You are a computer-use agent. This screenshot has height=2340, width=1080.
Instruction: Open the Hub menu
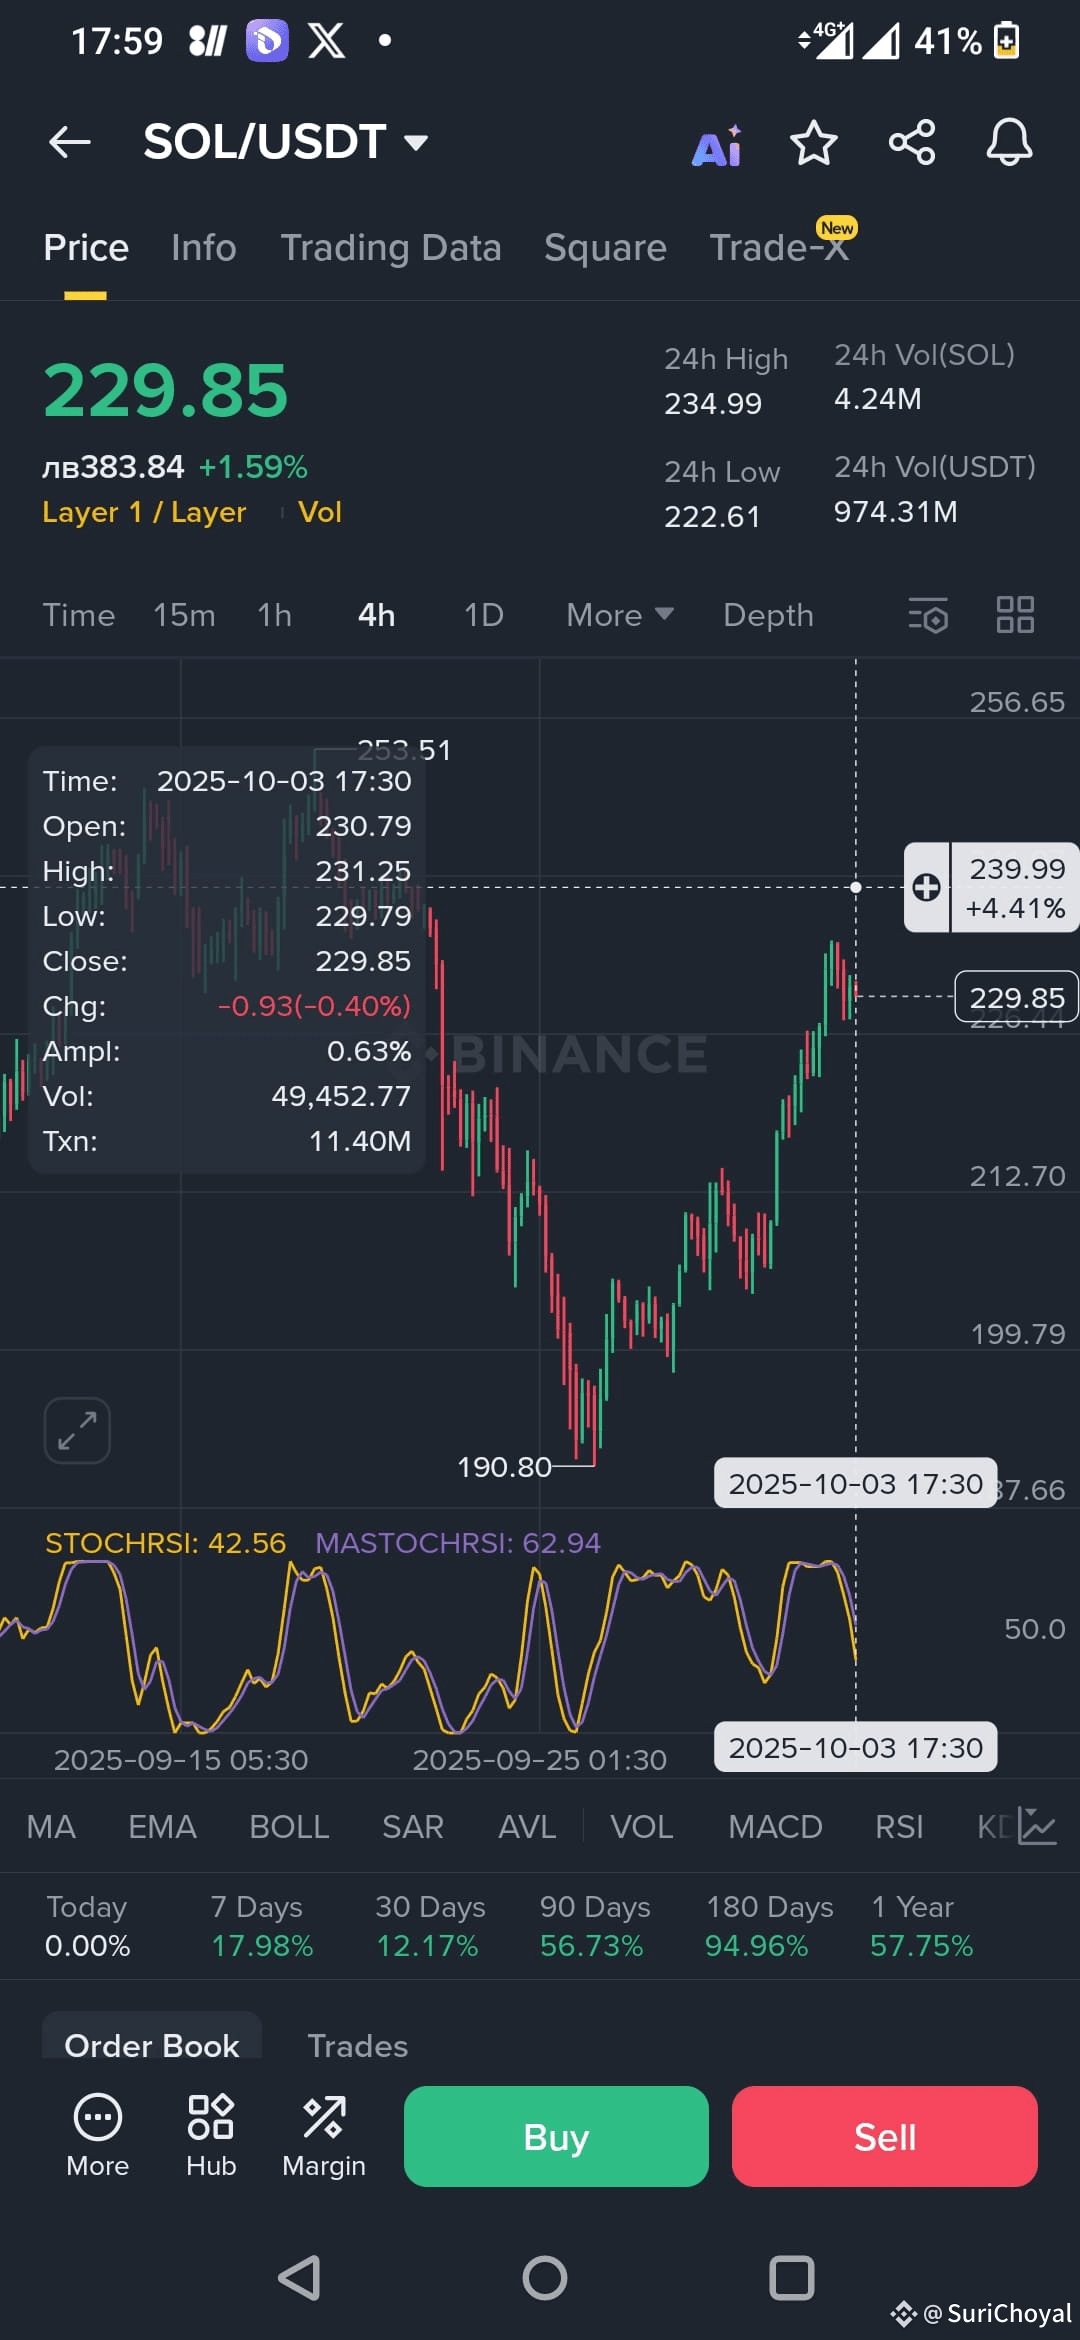click(211, 2136)
